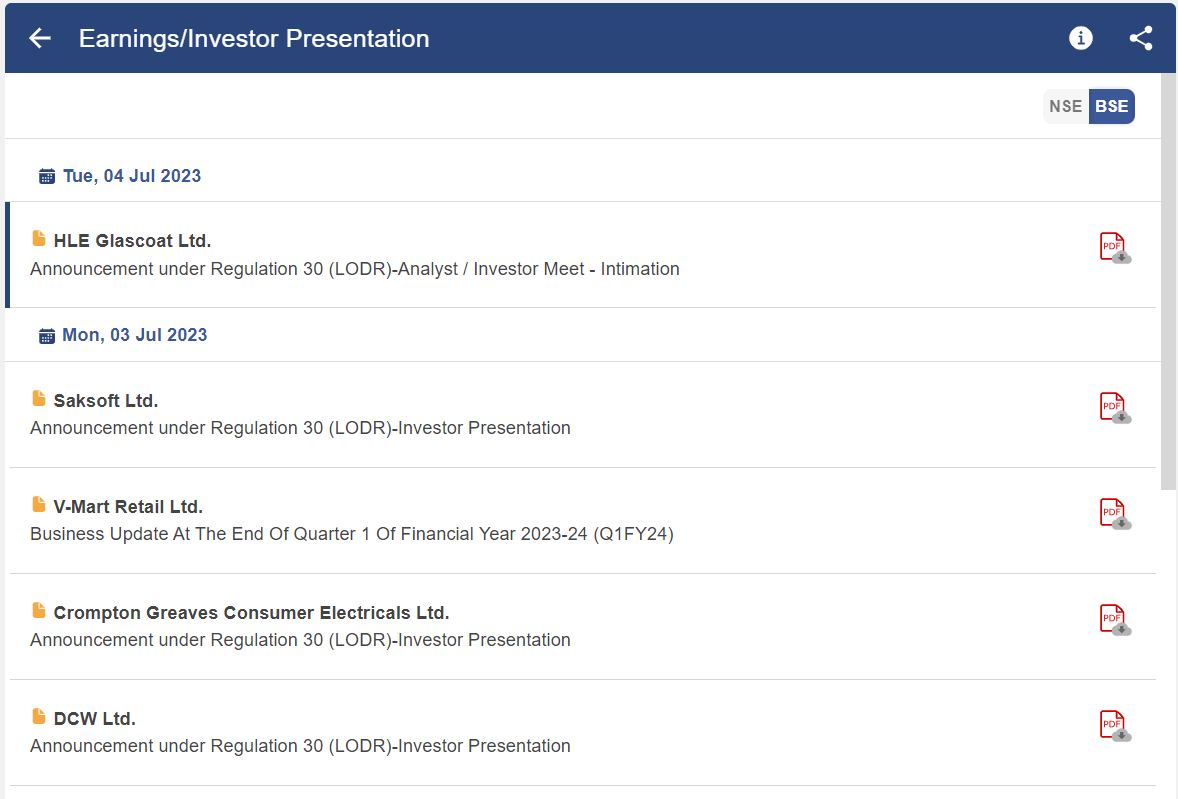Go back using the header arrow

click(x=40, y=38)
